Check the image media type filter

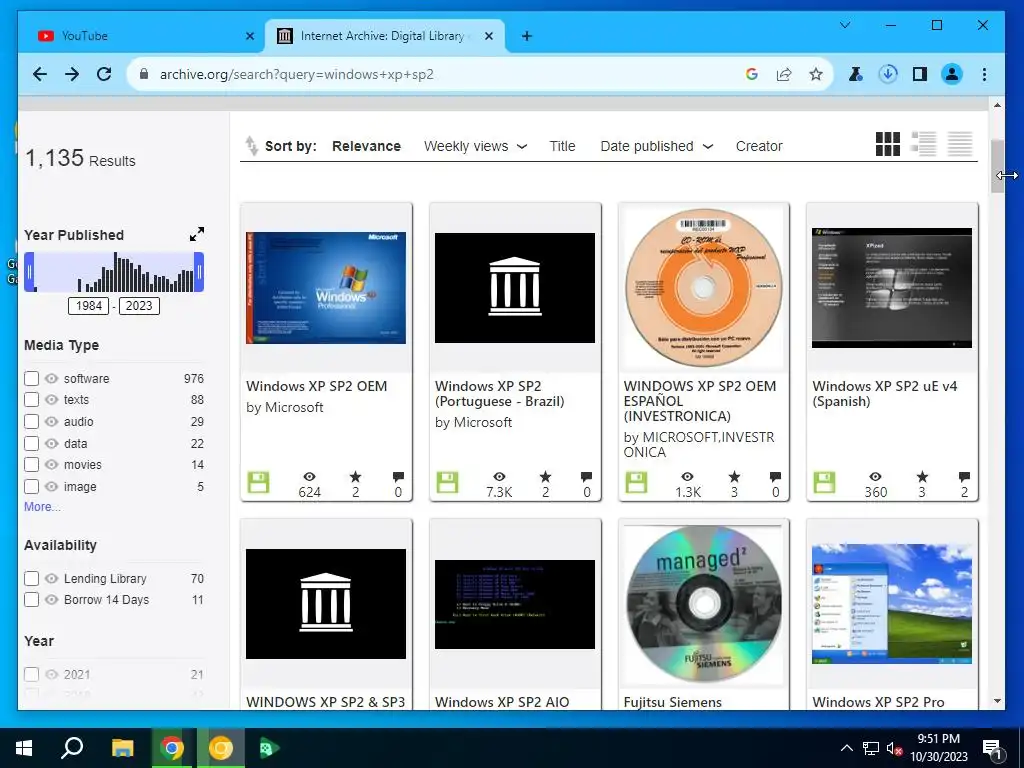31,487
